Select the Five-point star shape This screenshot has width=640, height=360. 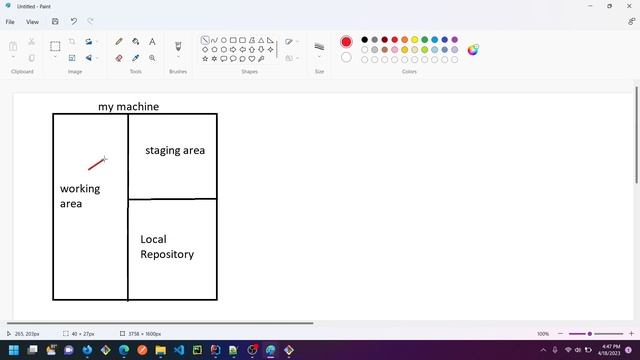[x=205, y=59]
